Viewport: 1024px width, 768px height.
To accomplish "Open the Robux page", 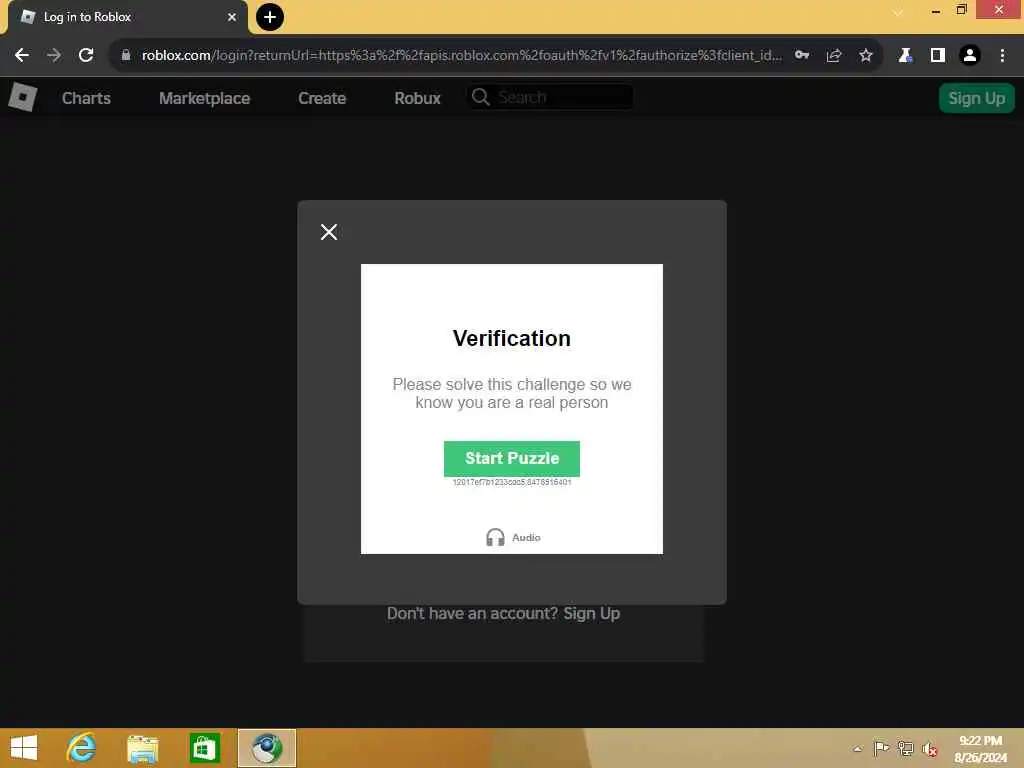I will (417, 99).
